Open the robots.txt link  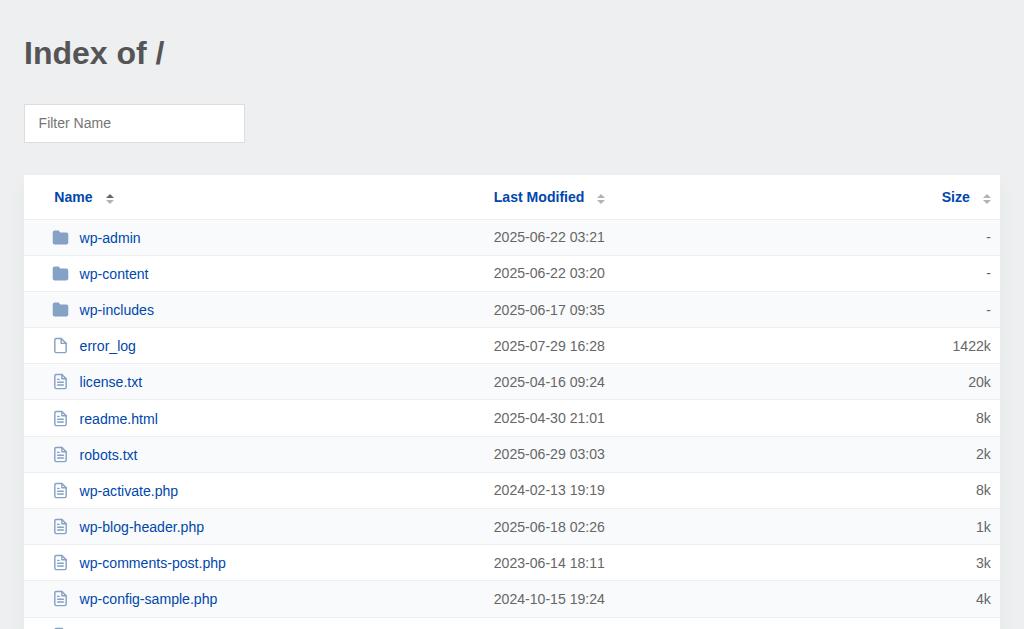108,455
